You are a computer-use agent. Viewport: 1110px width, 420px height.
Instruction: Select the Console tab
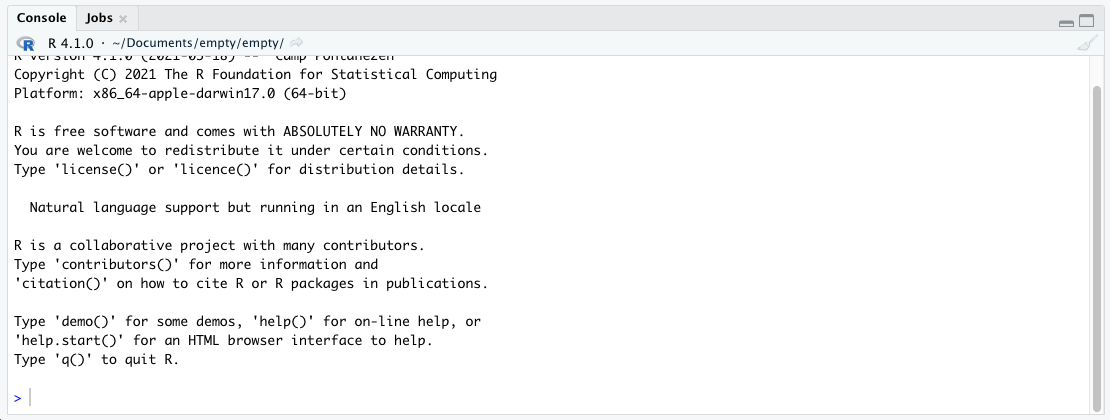[x=41, y=18]
